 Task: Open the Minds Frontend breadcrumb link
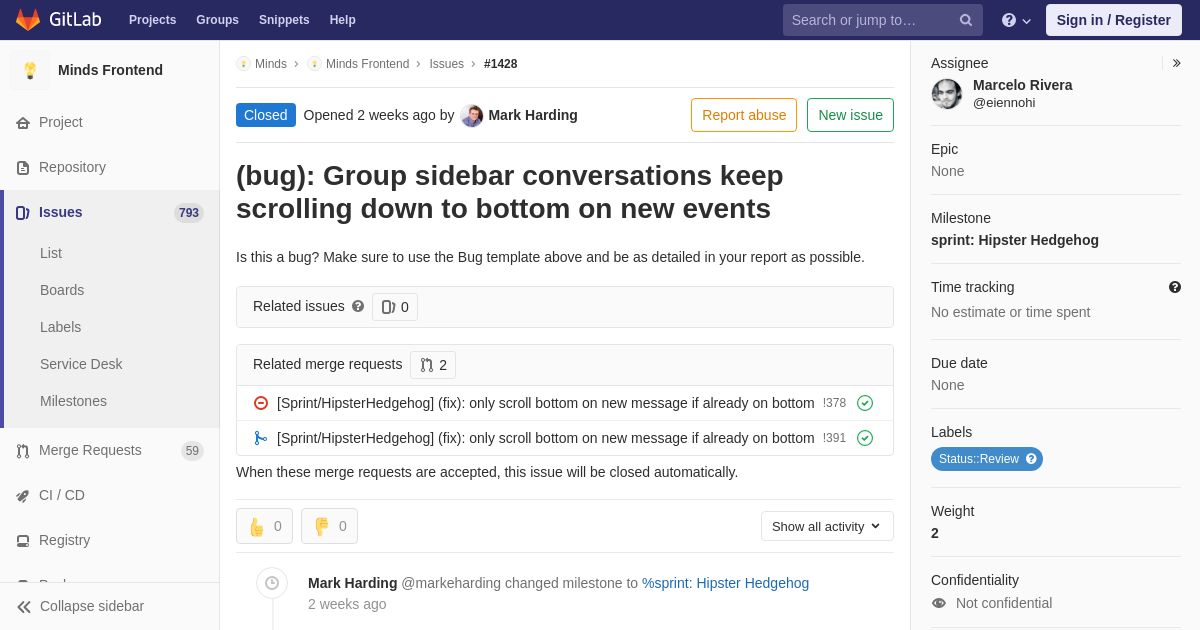[x=367, y=64]
